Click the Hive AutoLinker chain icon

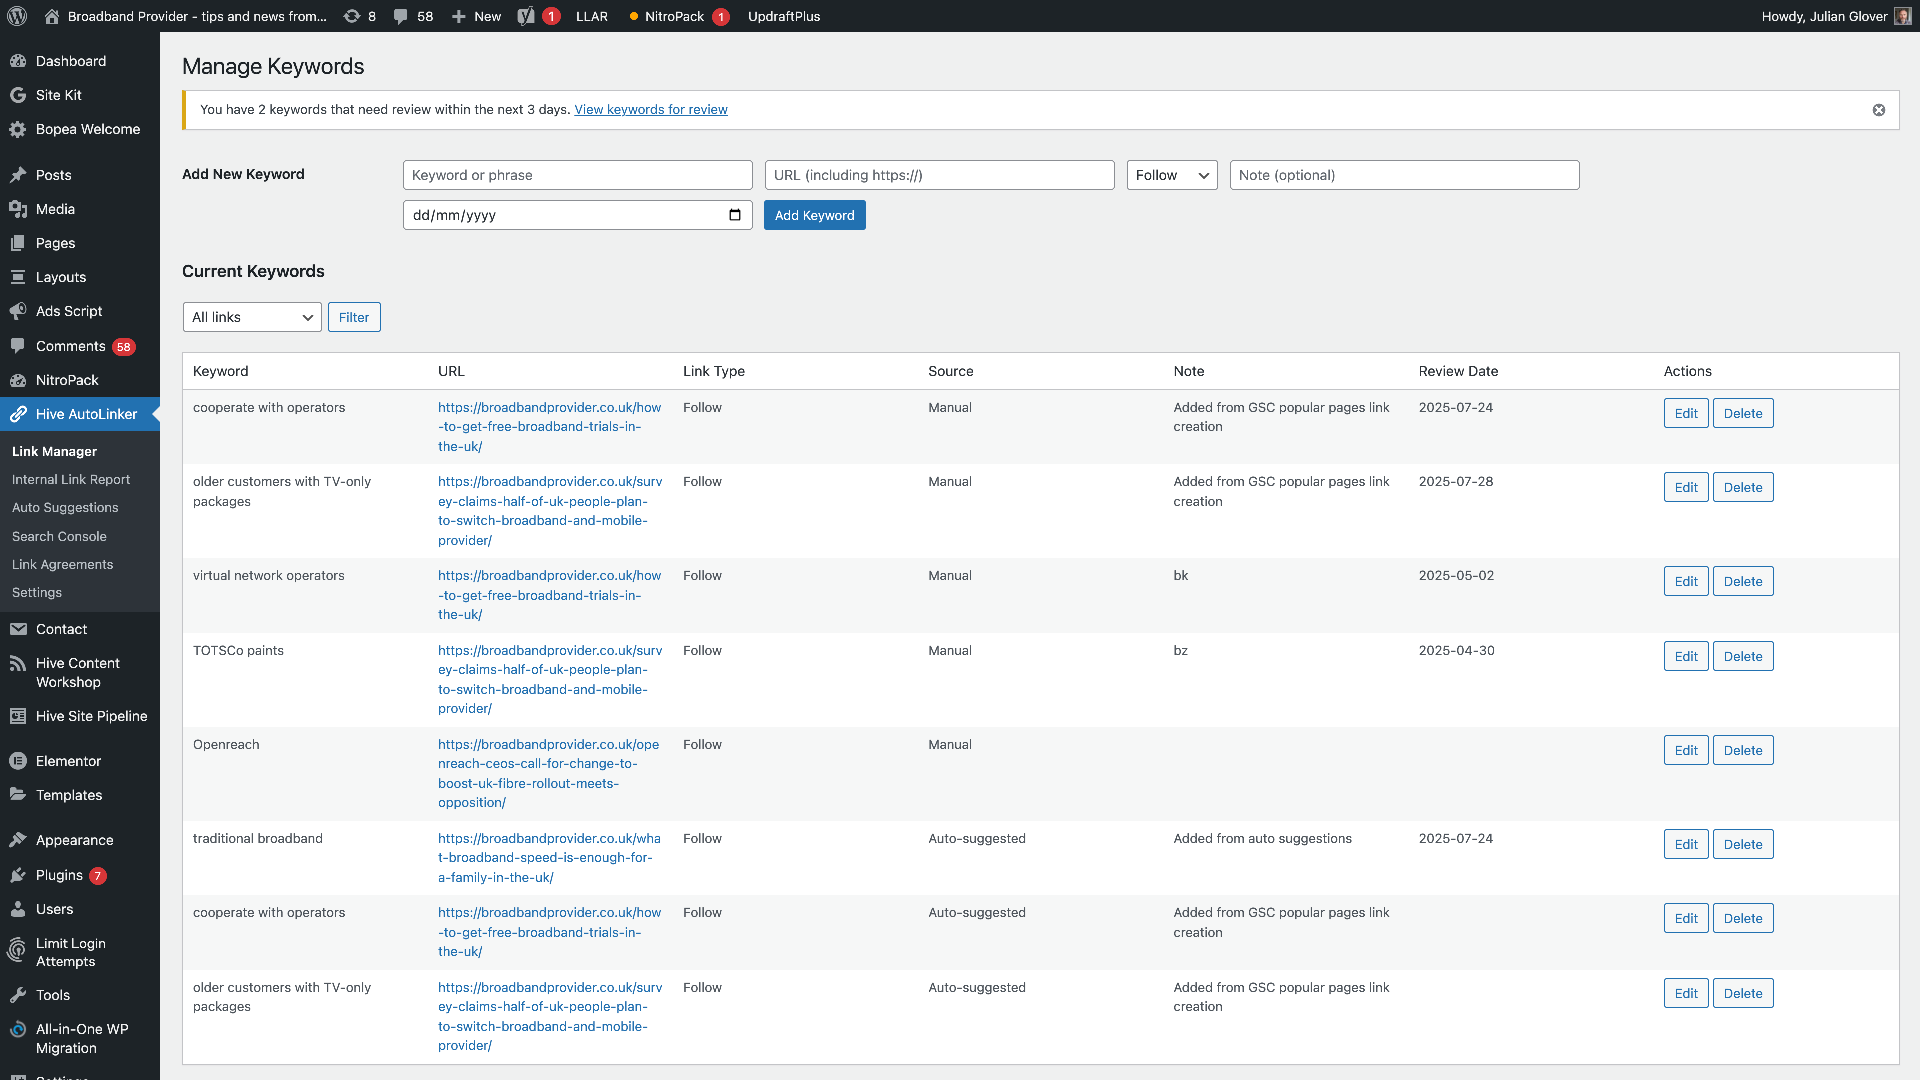click(18, 414)
